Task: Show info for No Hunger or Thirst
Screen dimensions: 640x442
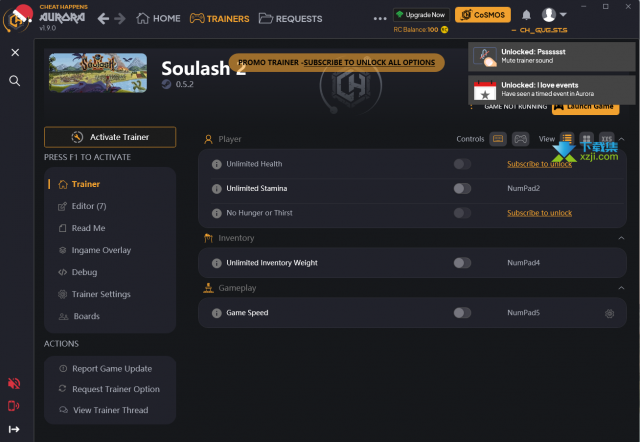Action: [x=217, y=213]
